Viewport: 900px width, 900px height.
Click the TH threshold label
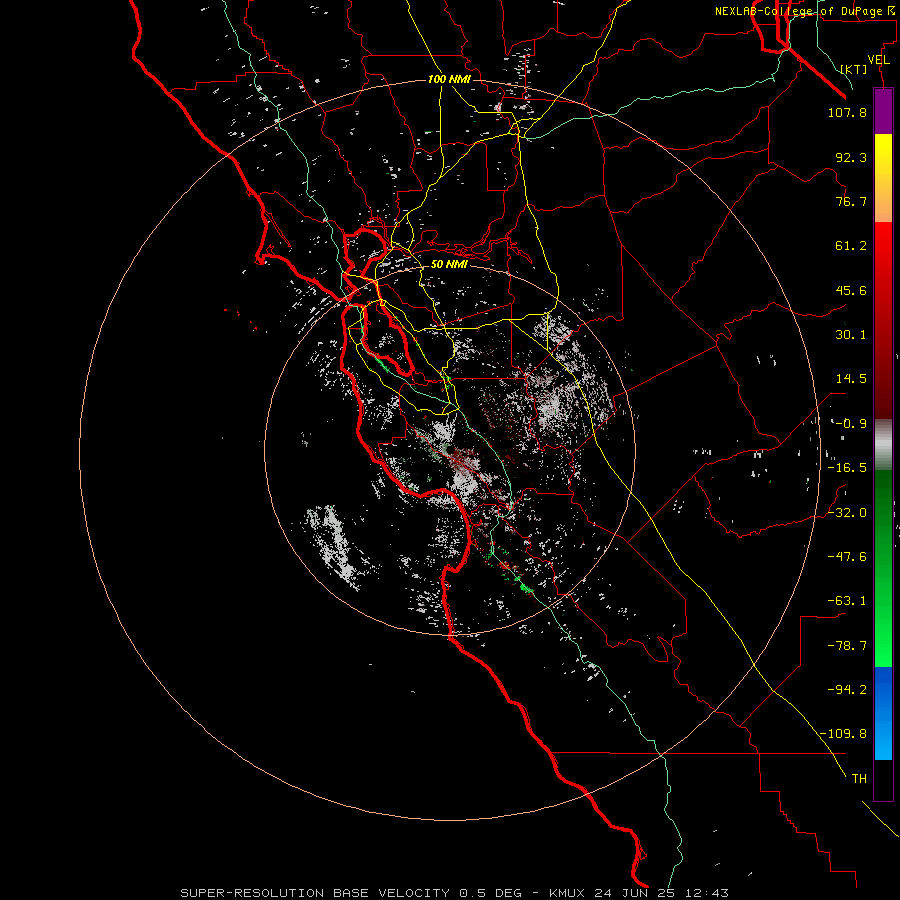[x=859, y=779]
